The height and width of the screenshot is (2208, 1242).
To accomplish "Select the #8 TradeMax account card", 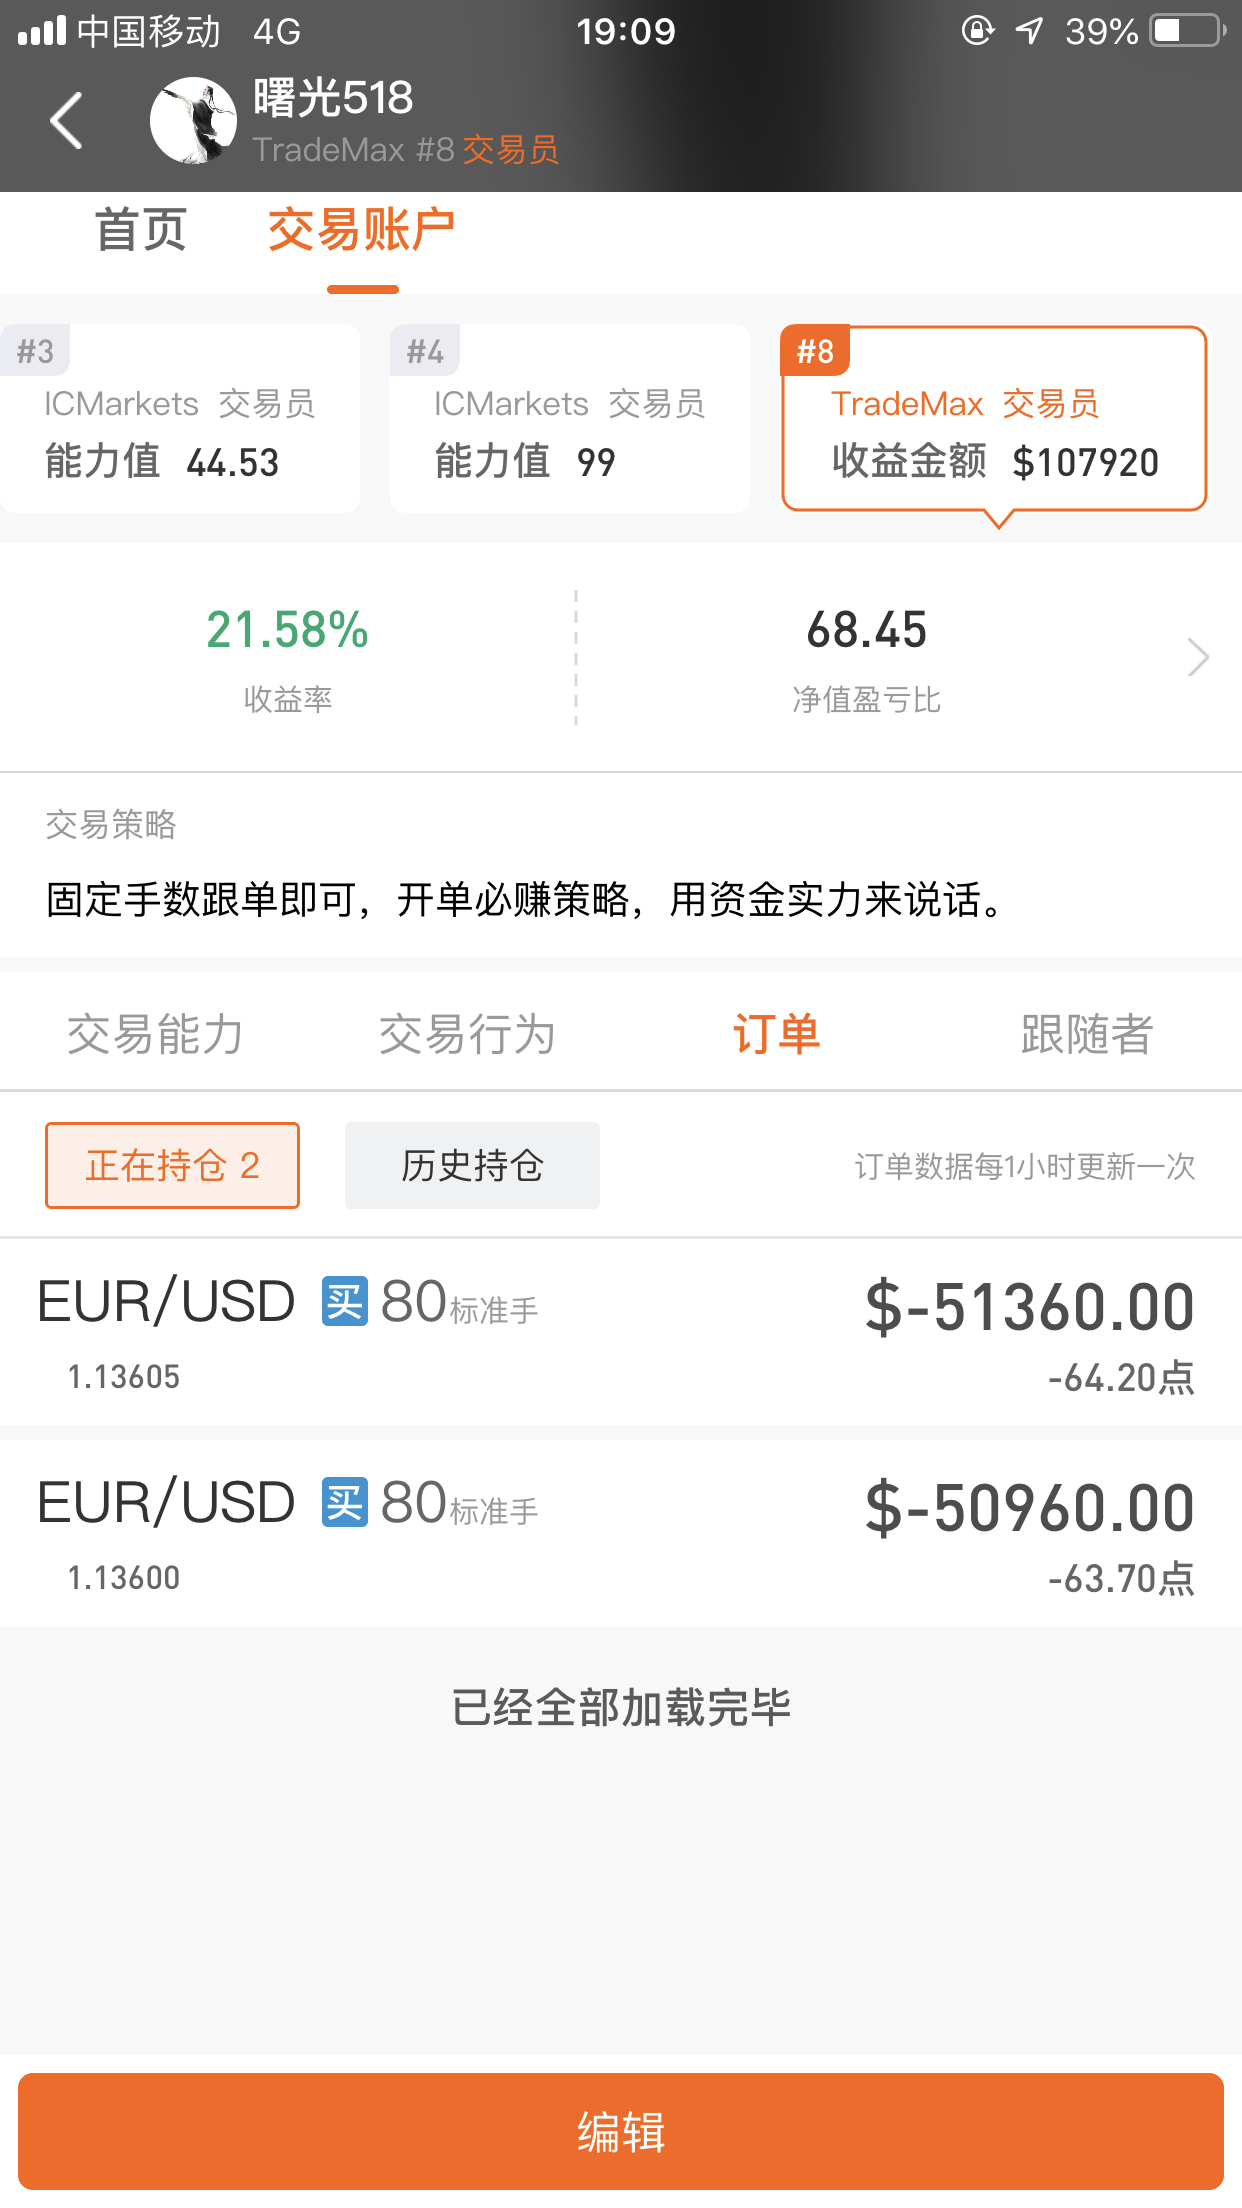I will tap(995, 418).
